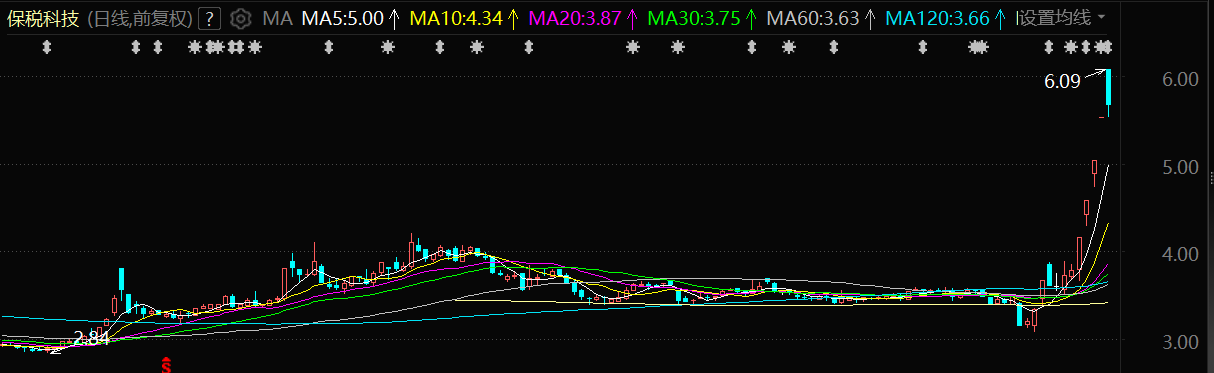Open the 设置均线 dropdown

(x=1061, y=18)
